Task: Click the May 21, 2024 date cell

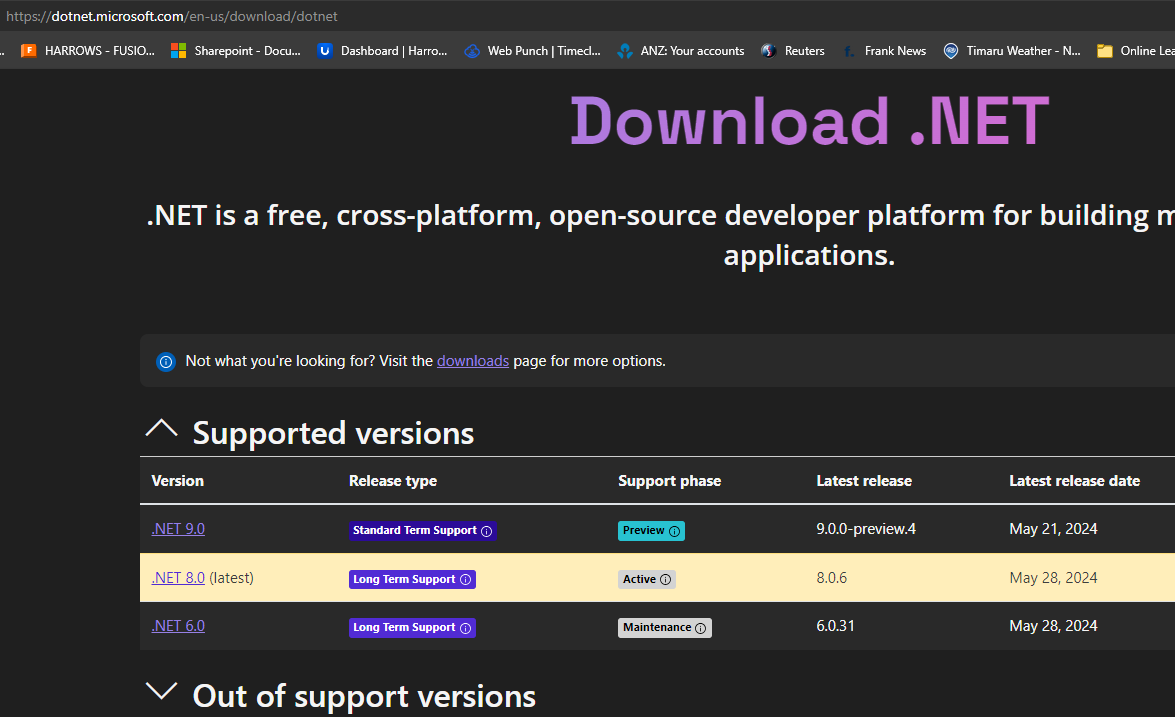Action: pyautogui.click(x=1053, y=529)
